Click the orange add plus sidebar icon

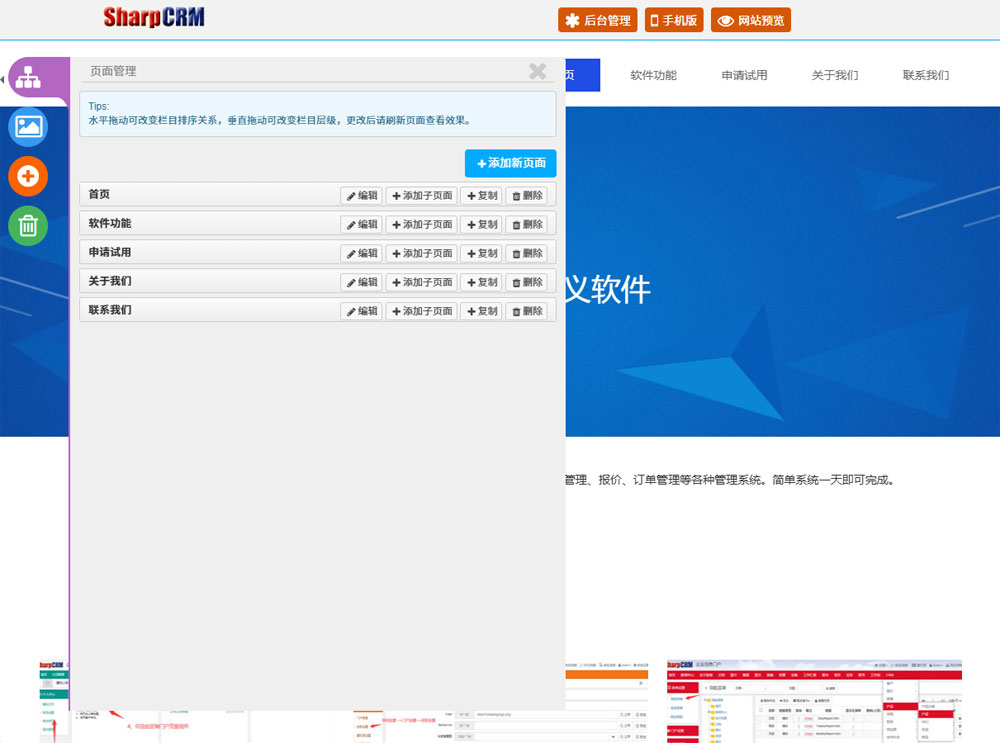28,177
